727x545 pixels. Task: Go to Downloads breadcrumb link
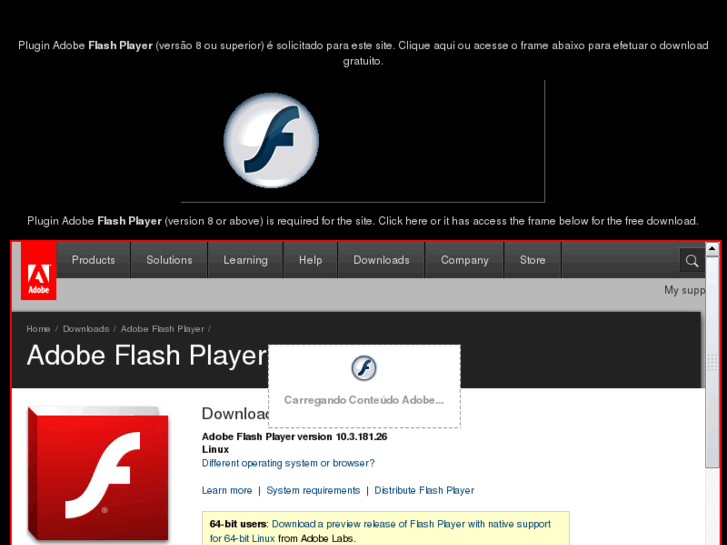[x=86, y=329]
